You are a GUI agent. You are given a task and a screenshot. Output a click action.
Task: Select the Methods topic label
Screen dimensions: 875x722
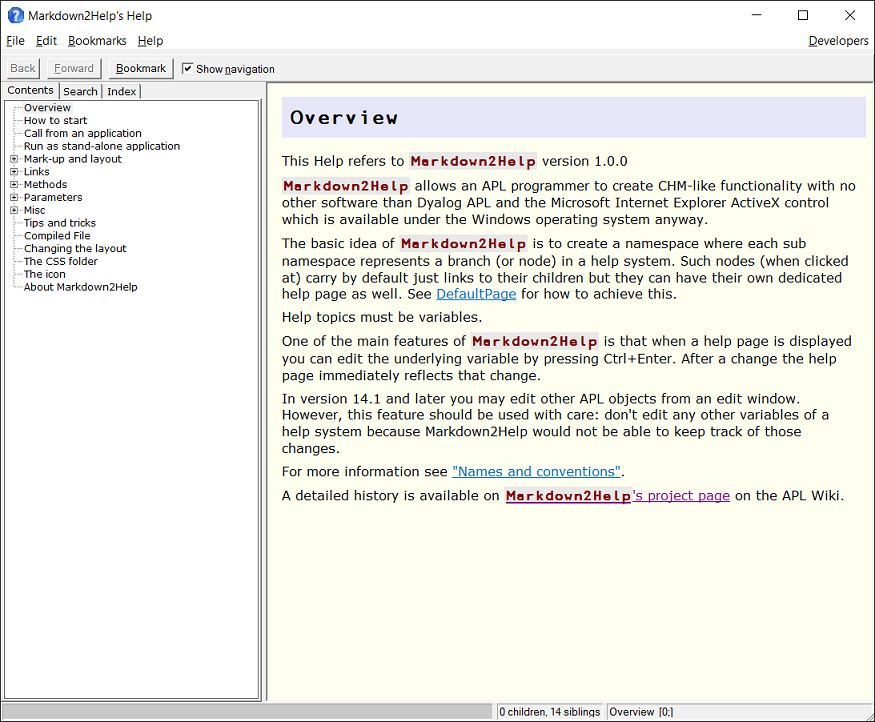click(45, 185)
